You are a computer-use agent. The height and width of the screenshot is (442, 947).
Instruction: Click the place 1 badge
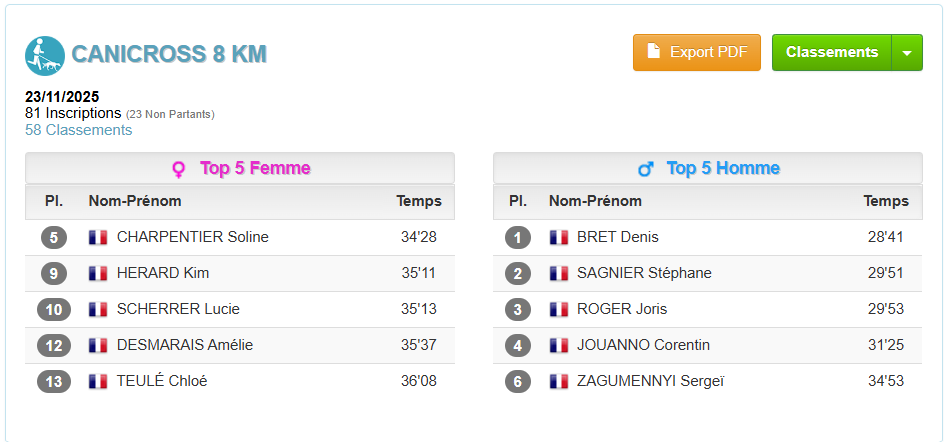pyautogui.click(x=517, y=237)
